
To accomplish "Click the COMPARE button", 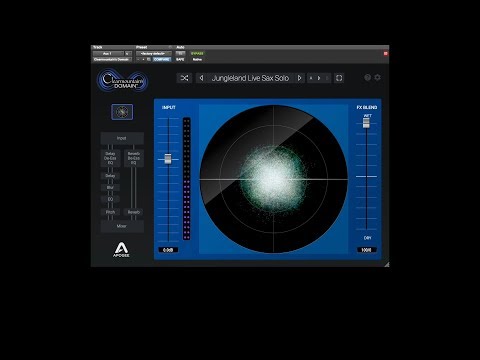I will [x=162, y=59].
